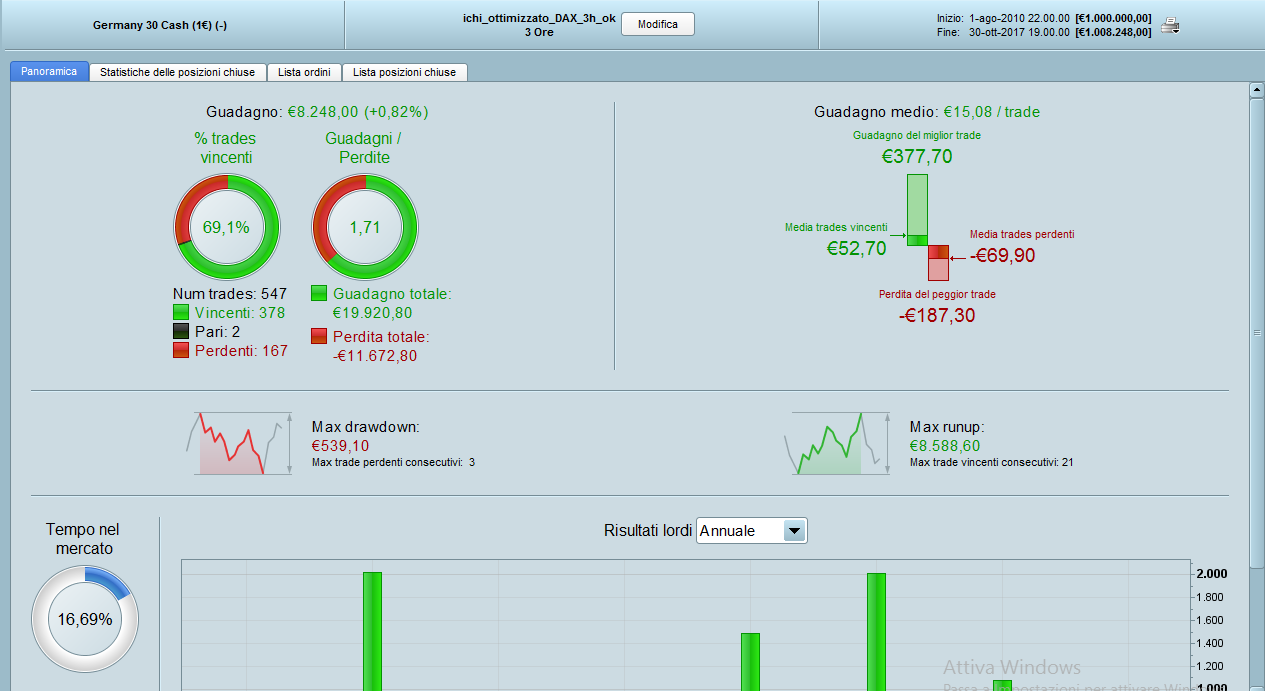Click the Guadagno totale amount €19.920,80
The image size is (1265, 691).
click(x=372, y=312)
